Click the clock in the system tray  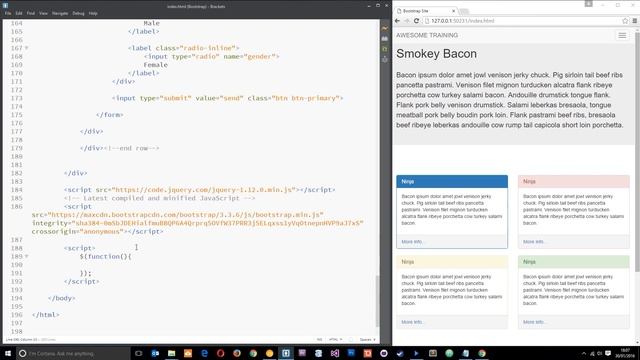click(625, 353)
